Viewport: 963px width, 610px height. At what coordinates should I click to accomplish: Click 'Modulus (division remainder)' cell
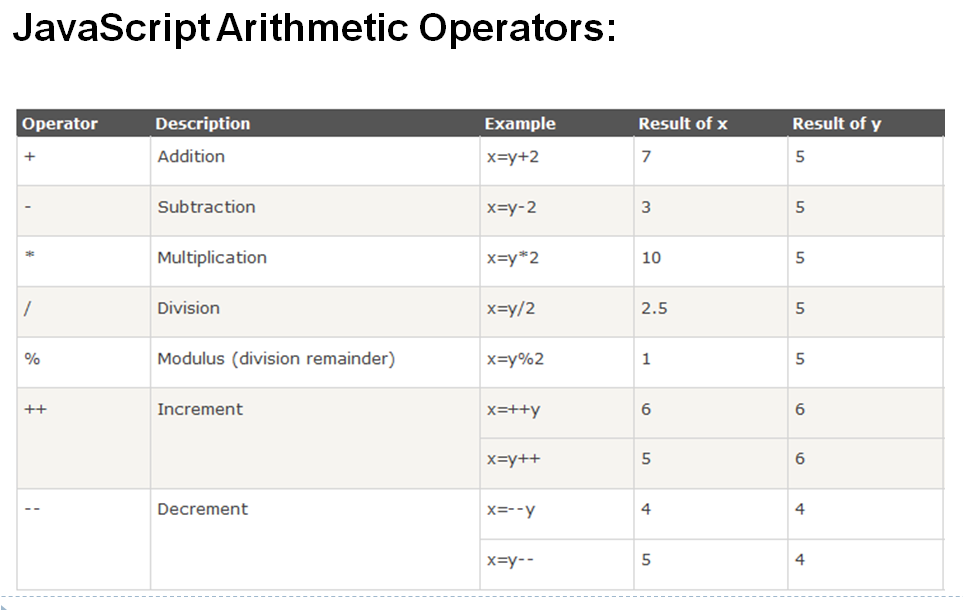276,359
